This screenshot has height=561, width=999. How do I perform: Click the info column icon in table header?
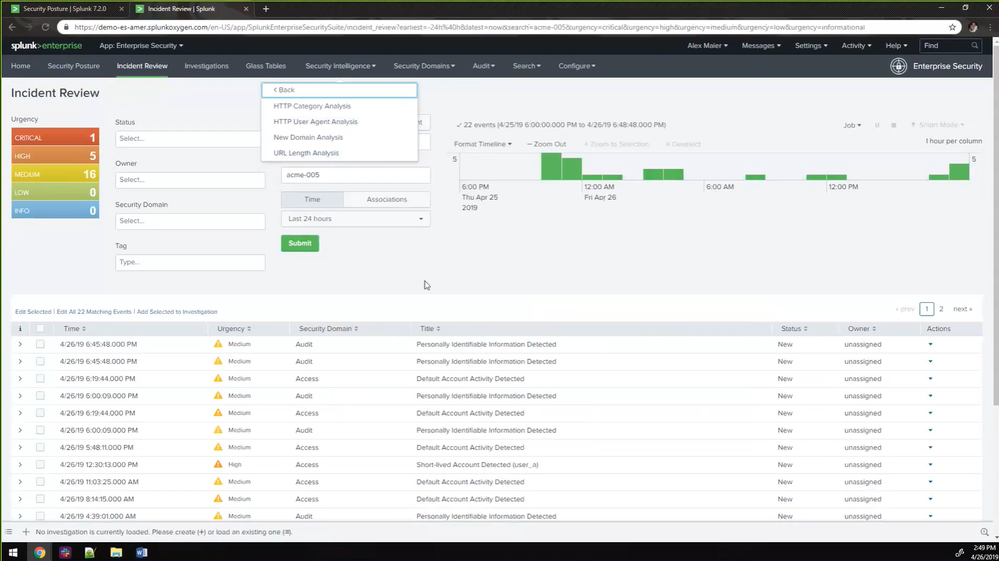point(20,329)
